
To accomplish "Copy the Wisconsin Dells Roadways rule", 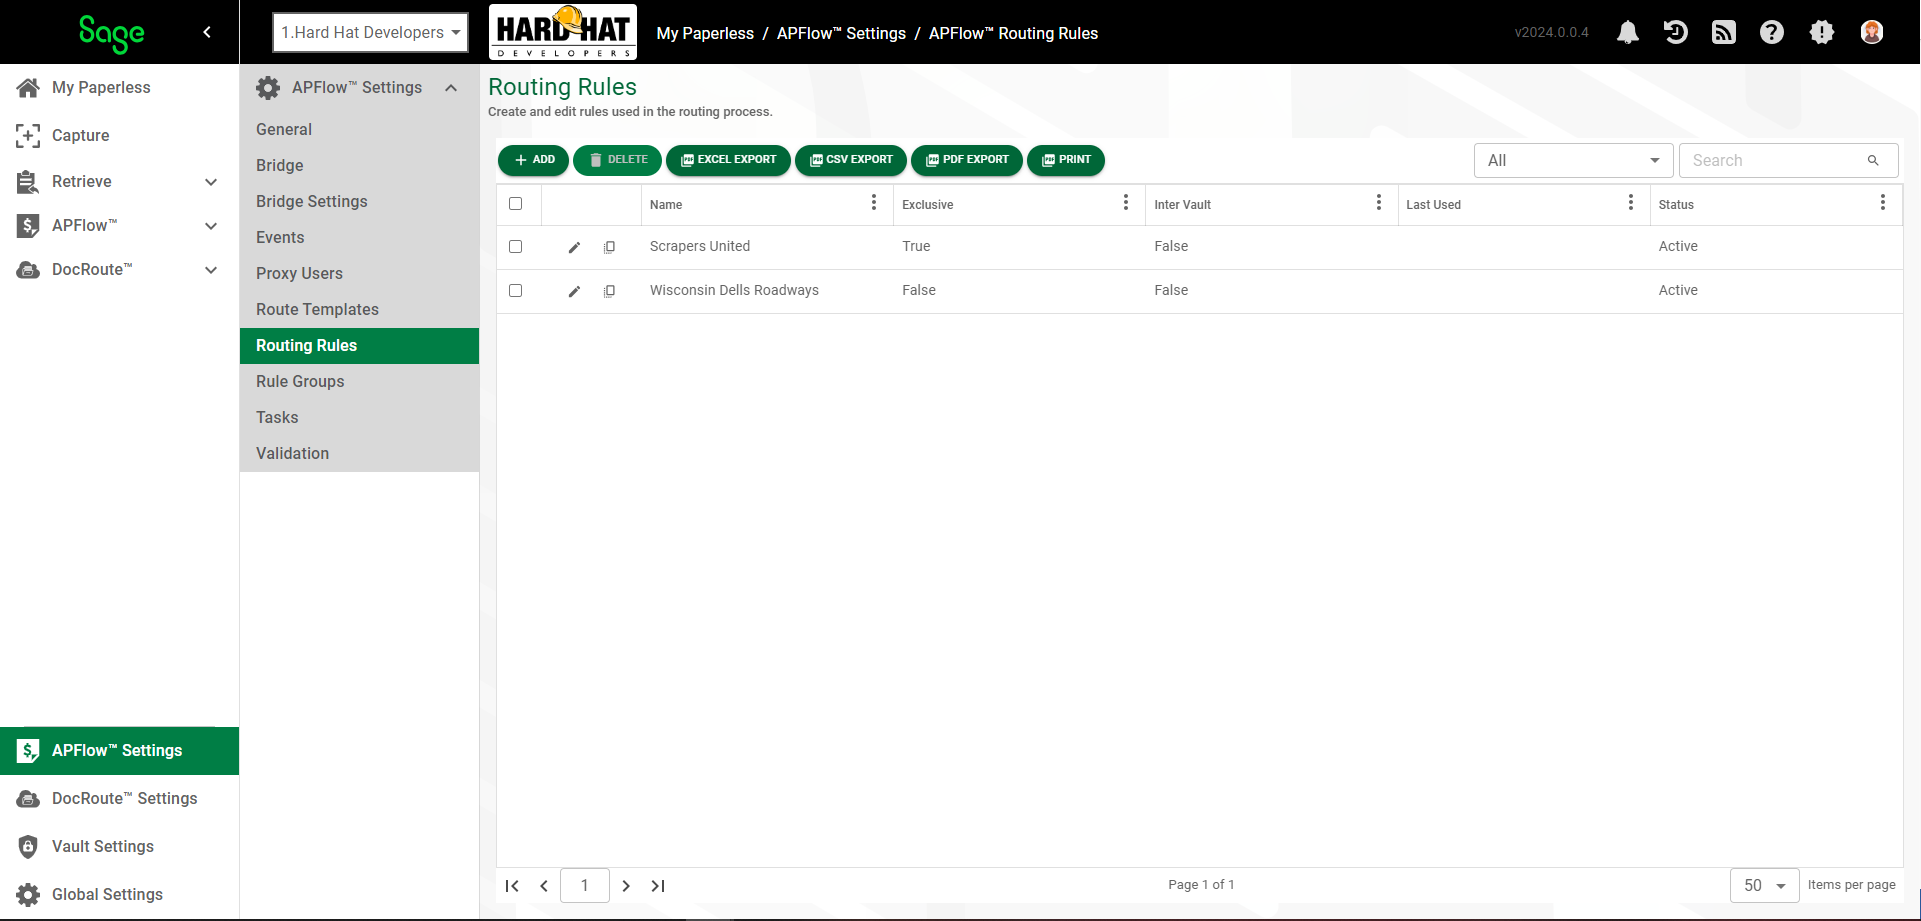I will pos(609,291).
